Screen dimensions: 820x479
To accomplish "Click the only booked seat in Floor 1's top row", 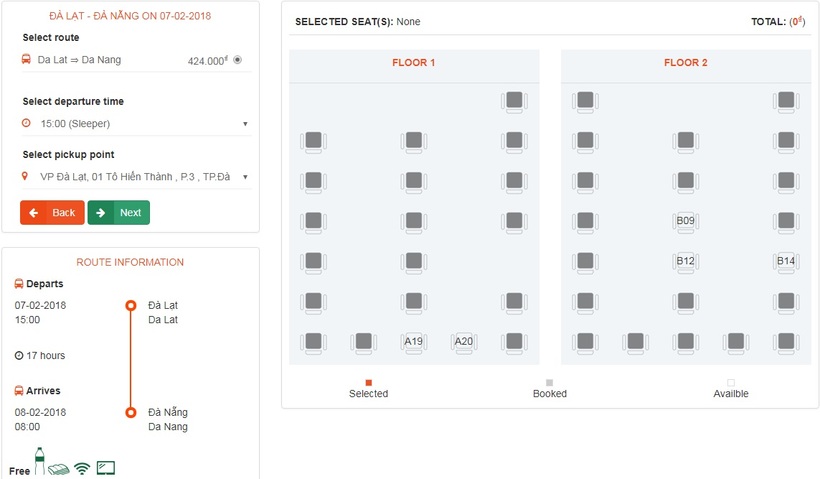I will click(x=514, y=101).
